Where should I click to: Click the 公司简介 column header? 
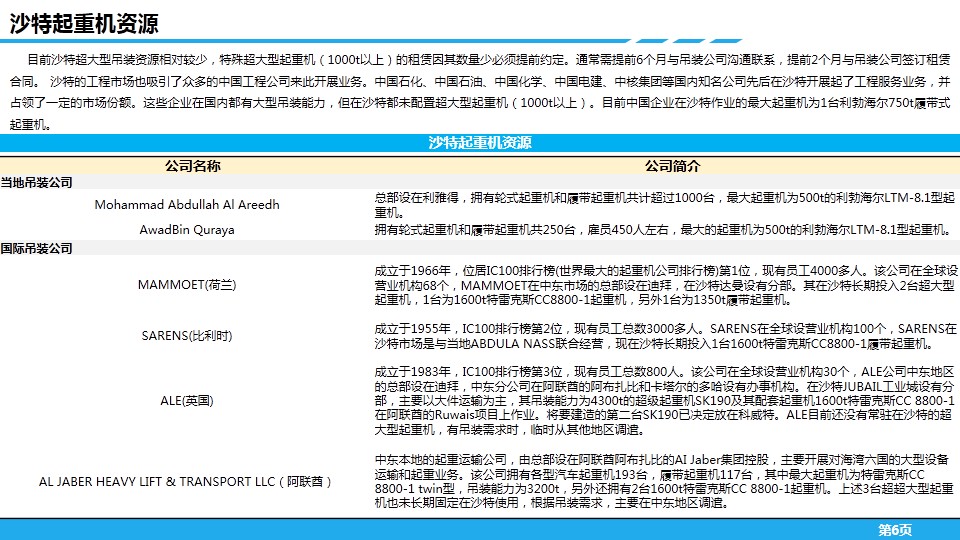[672, 166]
